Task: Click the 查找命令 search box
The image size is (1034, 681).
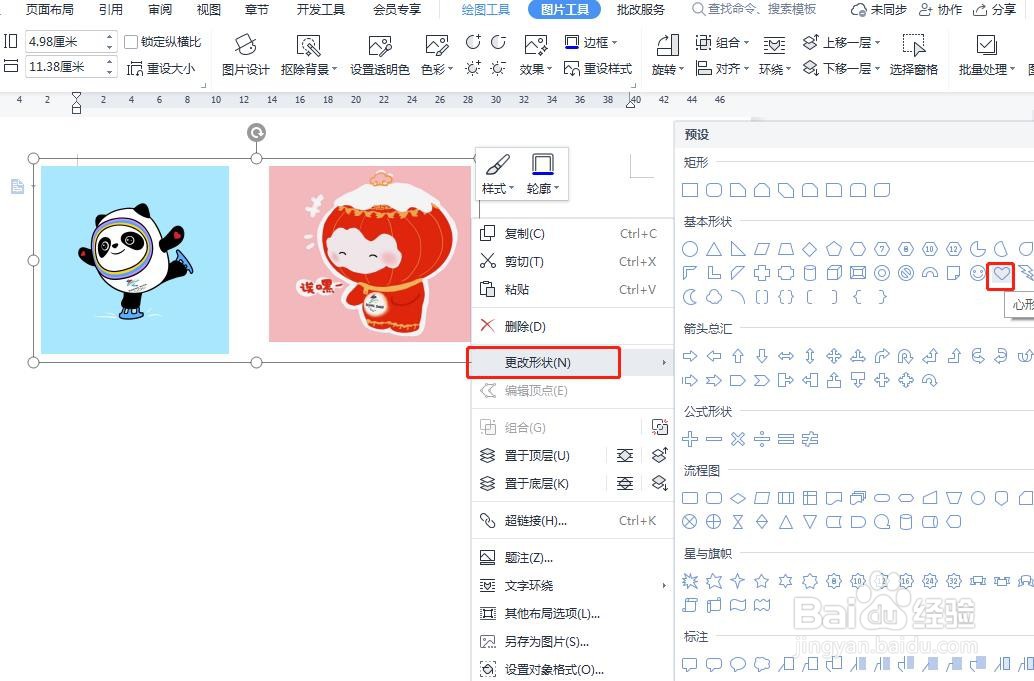Action: (x=754, y=10)
